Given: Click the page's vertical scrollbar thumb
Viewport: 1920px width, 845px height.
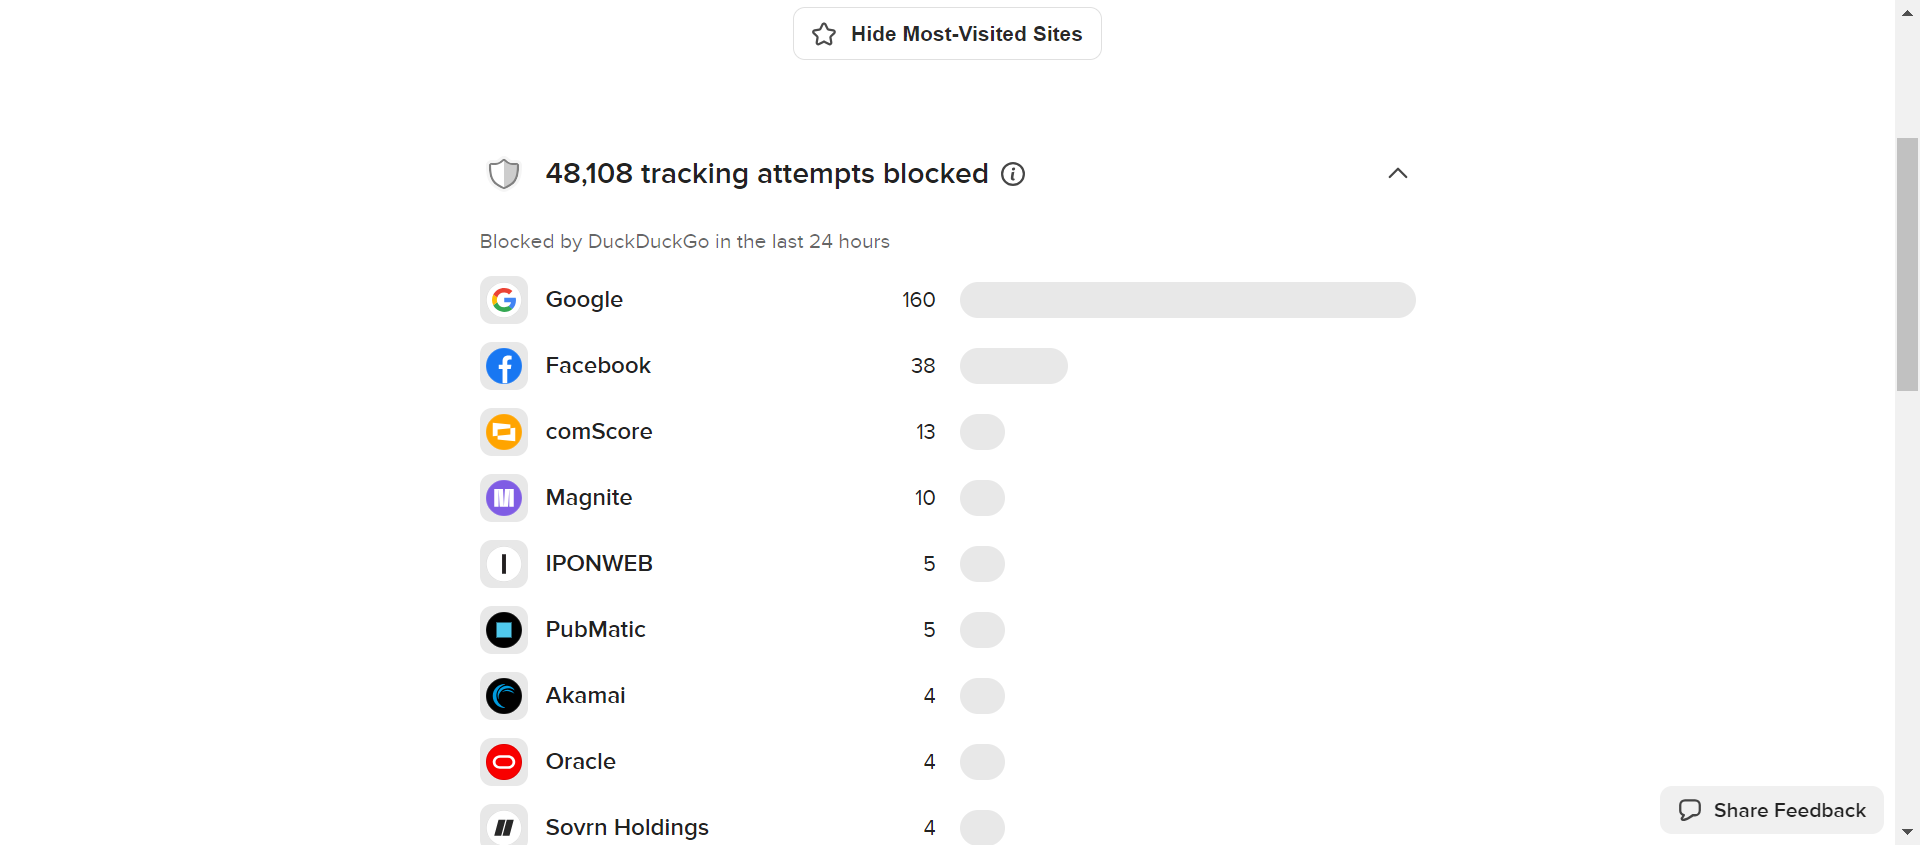Looking at the screenshot, I should point(1907,265).
